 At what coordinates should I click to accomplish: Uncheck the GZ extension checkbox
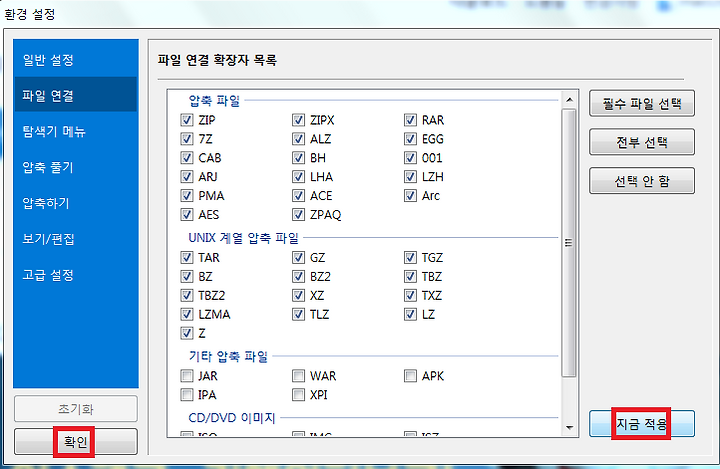(x=298, y=257)
